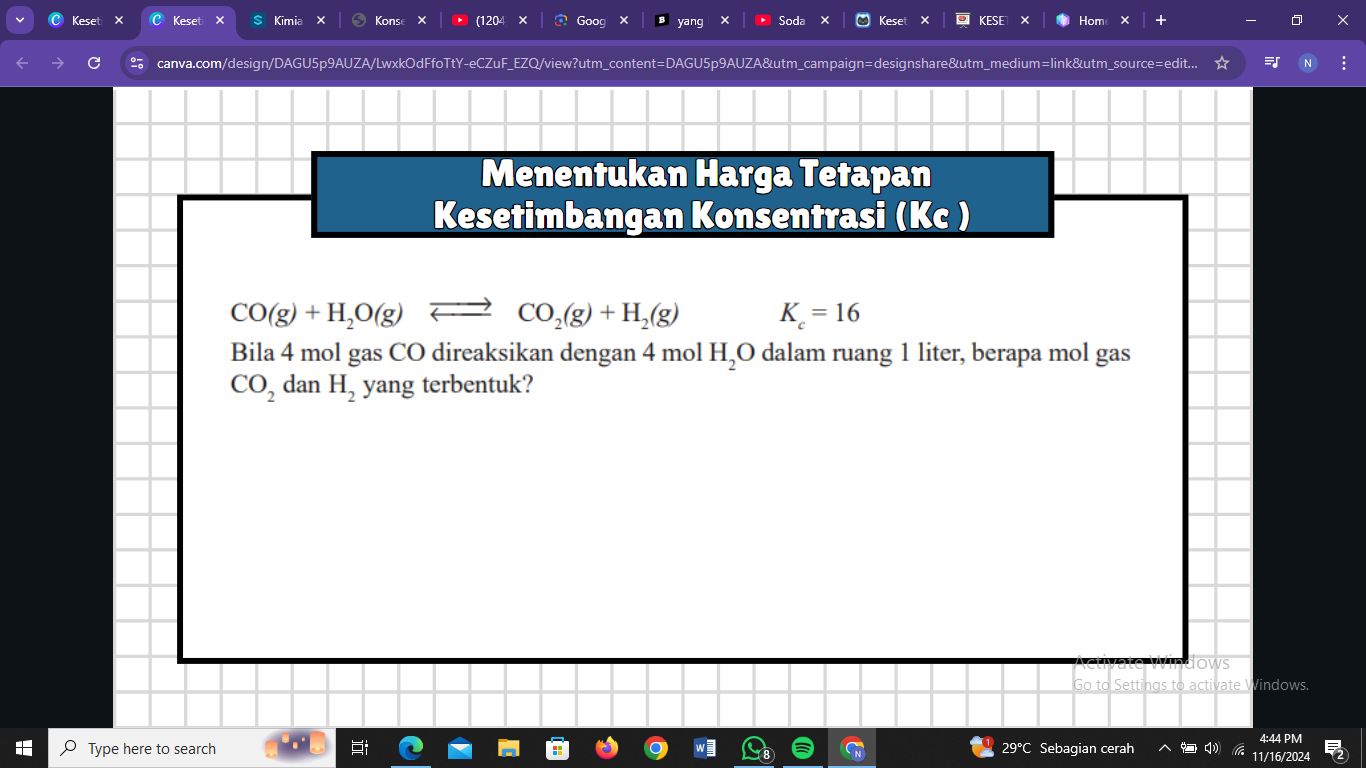Switch to the Konse tab

[390, 20]
